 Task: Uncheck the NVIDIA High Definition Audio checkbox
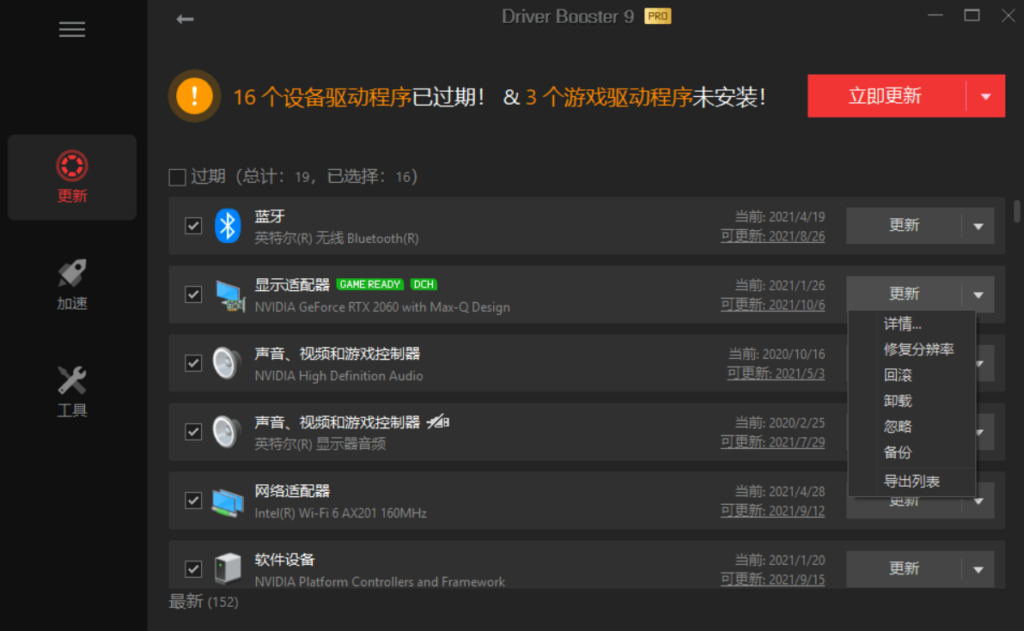pos(193,363)
